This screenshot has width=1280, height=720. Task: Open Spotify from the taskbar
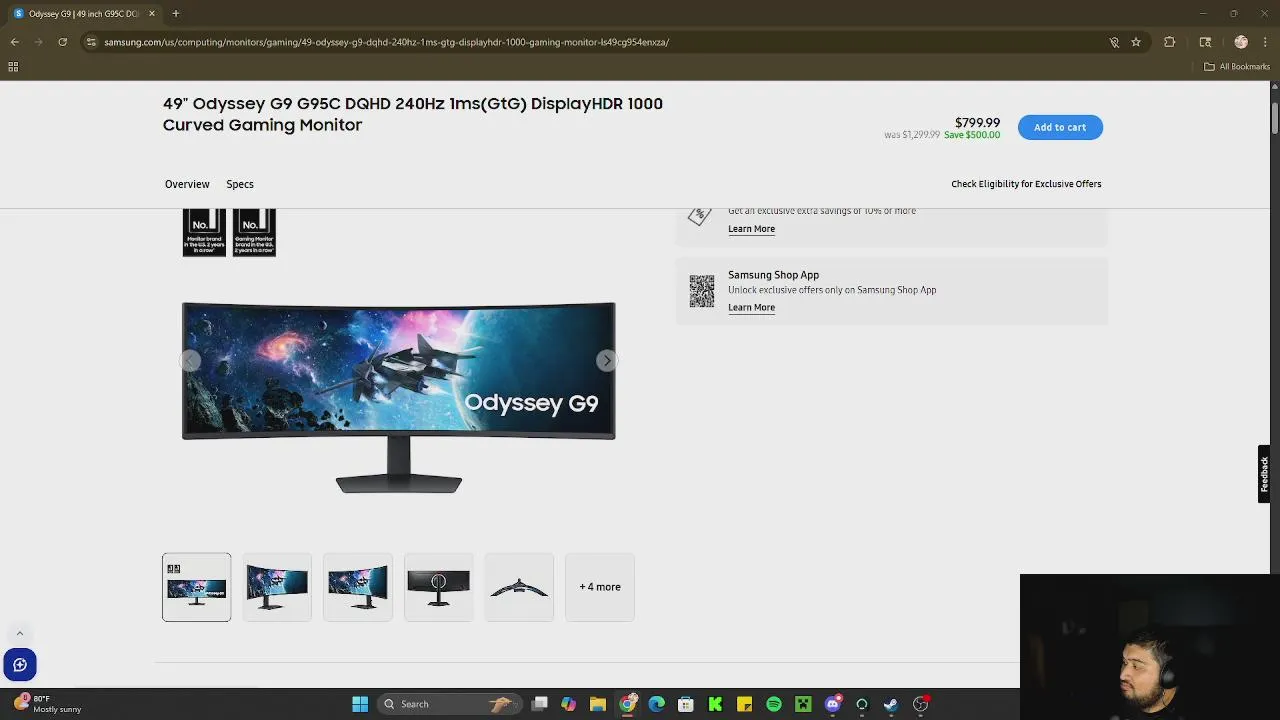click(x=774, y=704)
